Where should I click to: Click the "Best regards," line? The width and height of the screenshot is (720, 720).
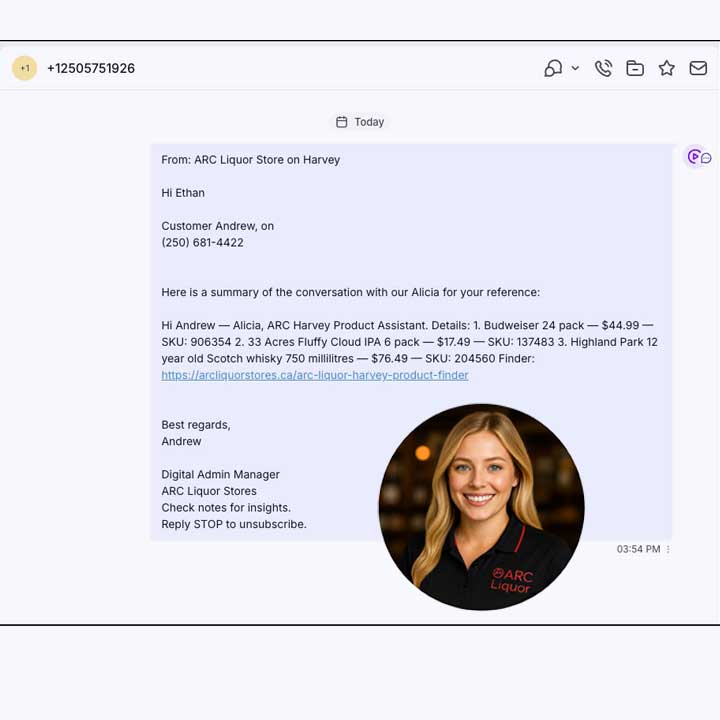pos(196,425)
